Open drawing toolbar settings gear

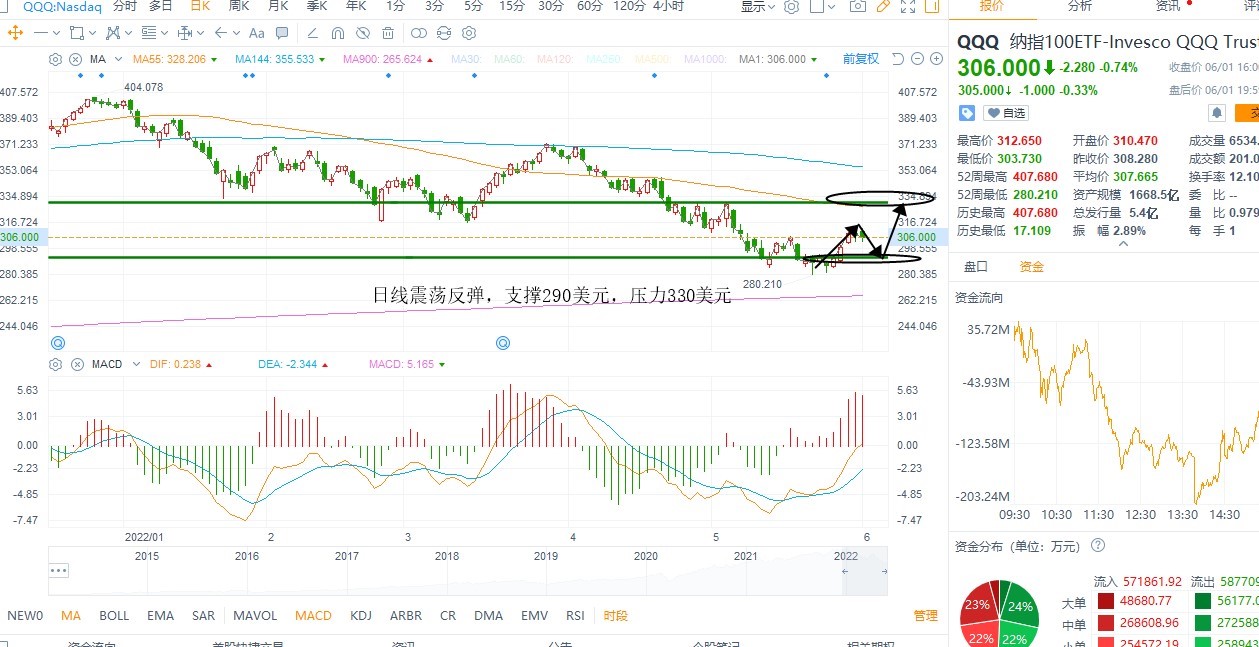(x=469, y=33)
